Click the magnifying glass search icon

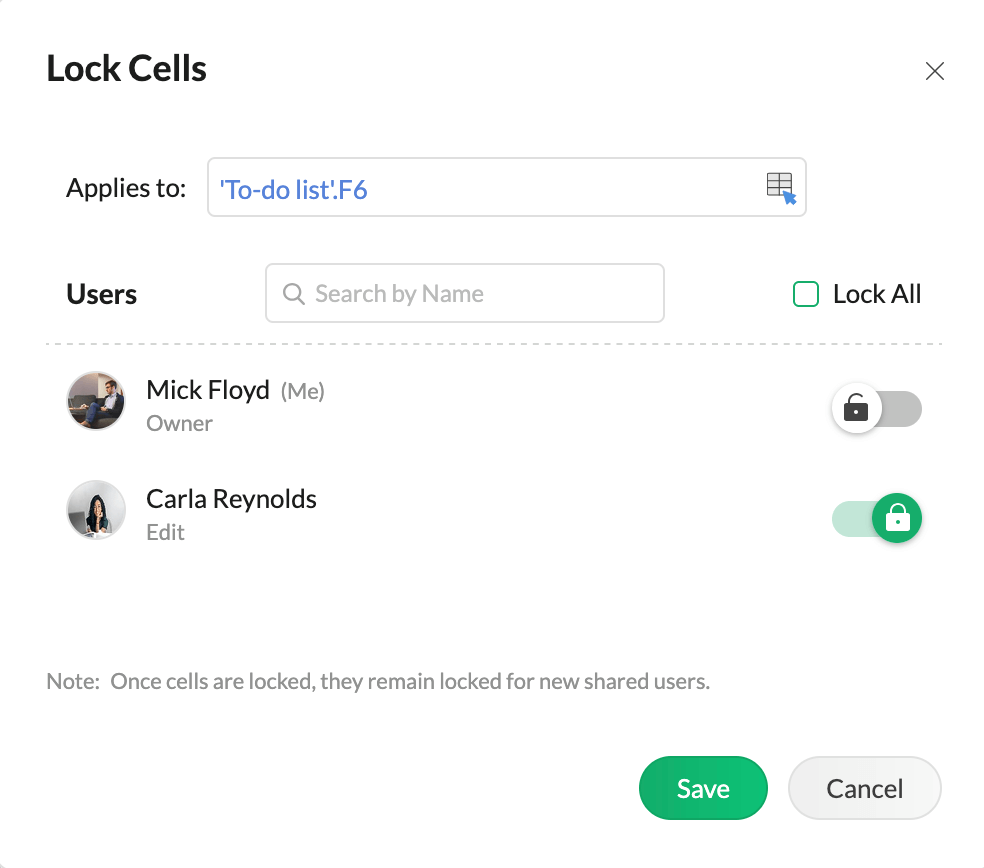click(x=293, y=294)
